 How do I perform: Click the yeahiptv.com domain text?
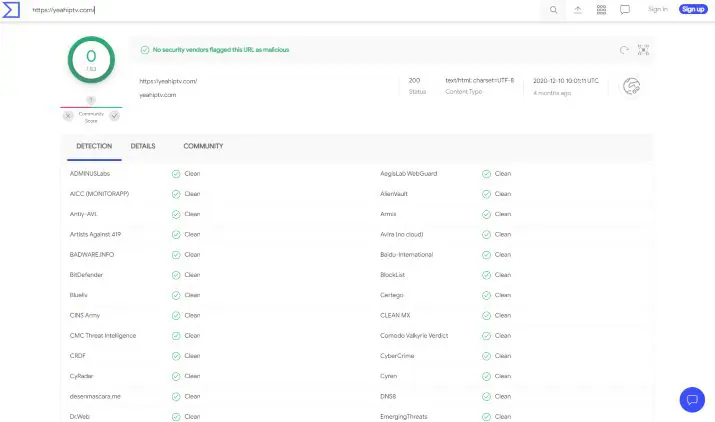click(x=158, y=95)
